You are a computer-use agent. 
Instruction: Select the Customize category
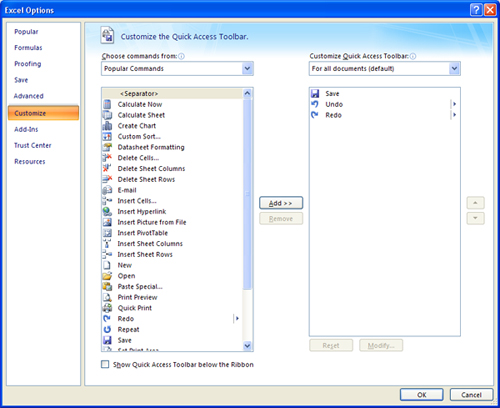[44, 113]
